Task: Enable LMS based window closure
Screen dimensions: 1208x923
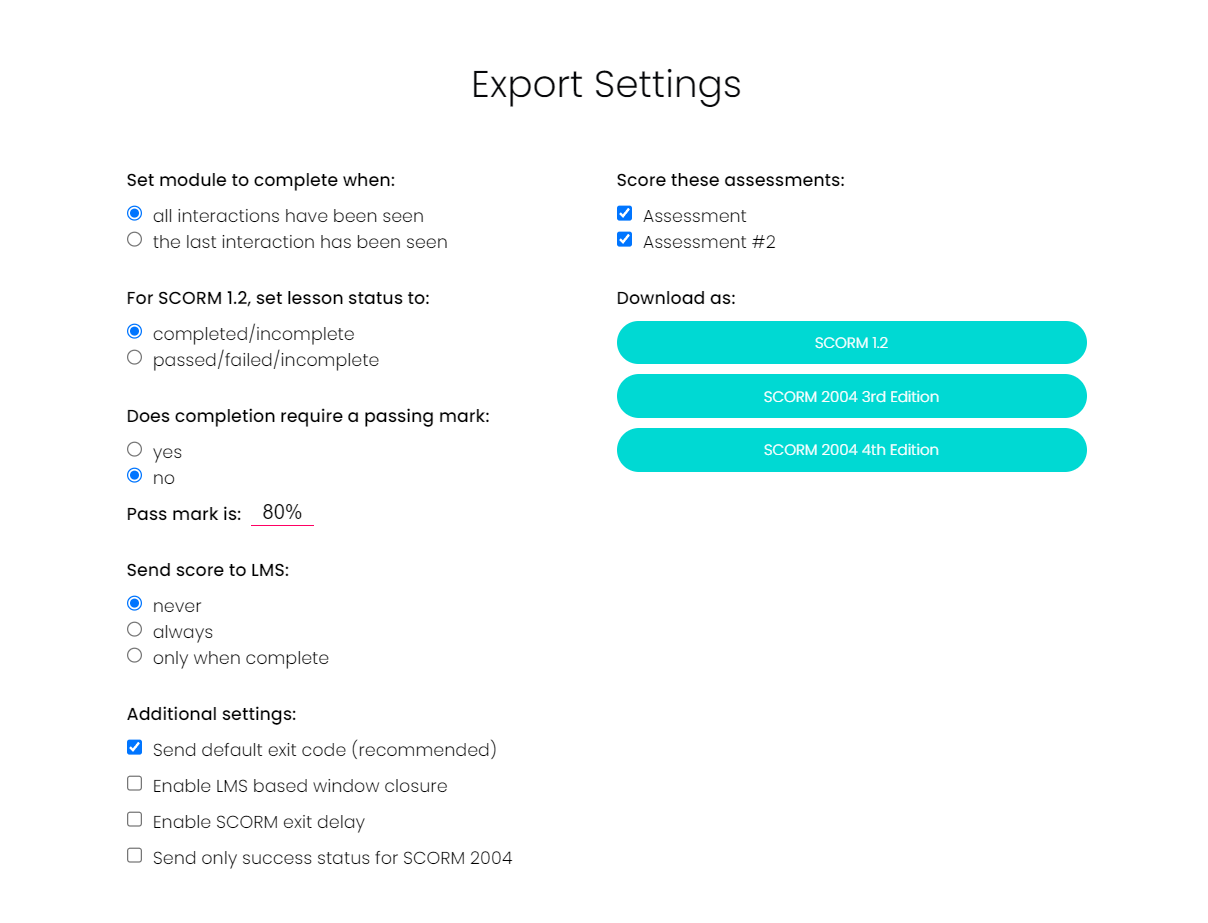Action: (135, 784)
